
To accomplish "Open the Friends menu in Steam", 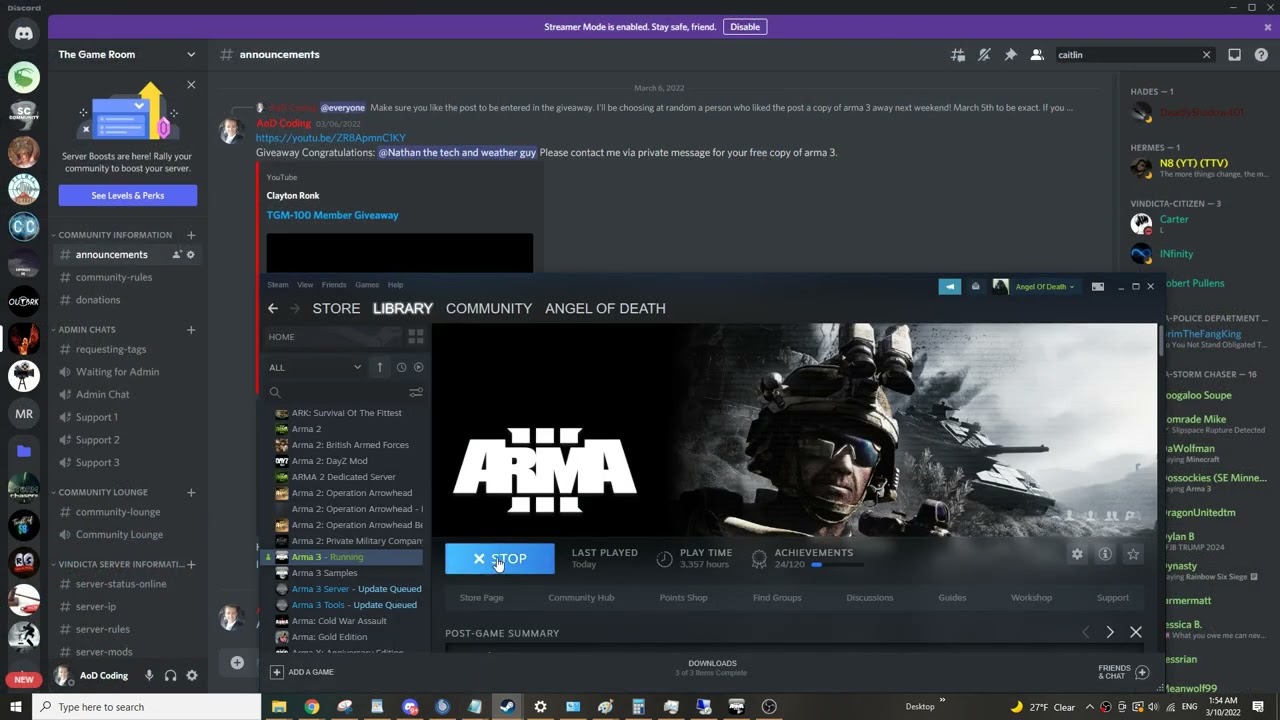I will (334, 285).
